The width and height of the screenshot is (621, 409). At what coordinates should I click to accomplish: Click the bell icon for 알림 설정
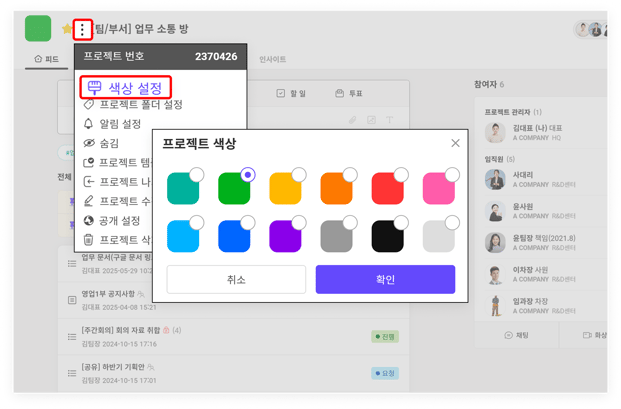tap(89, 124)
